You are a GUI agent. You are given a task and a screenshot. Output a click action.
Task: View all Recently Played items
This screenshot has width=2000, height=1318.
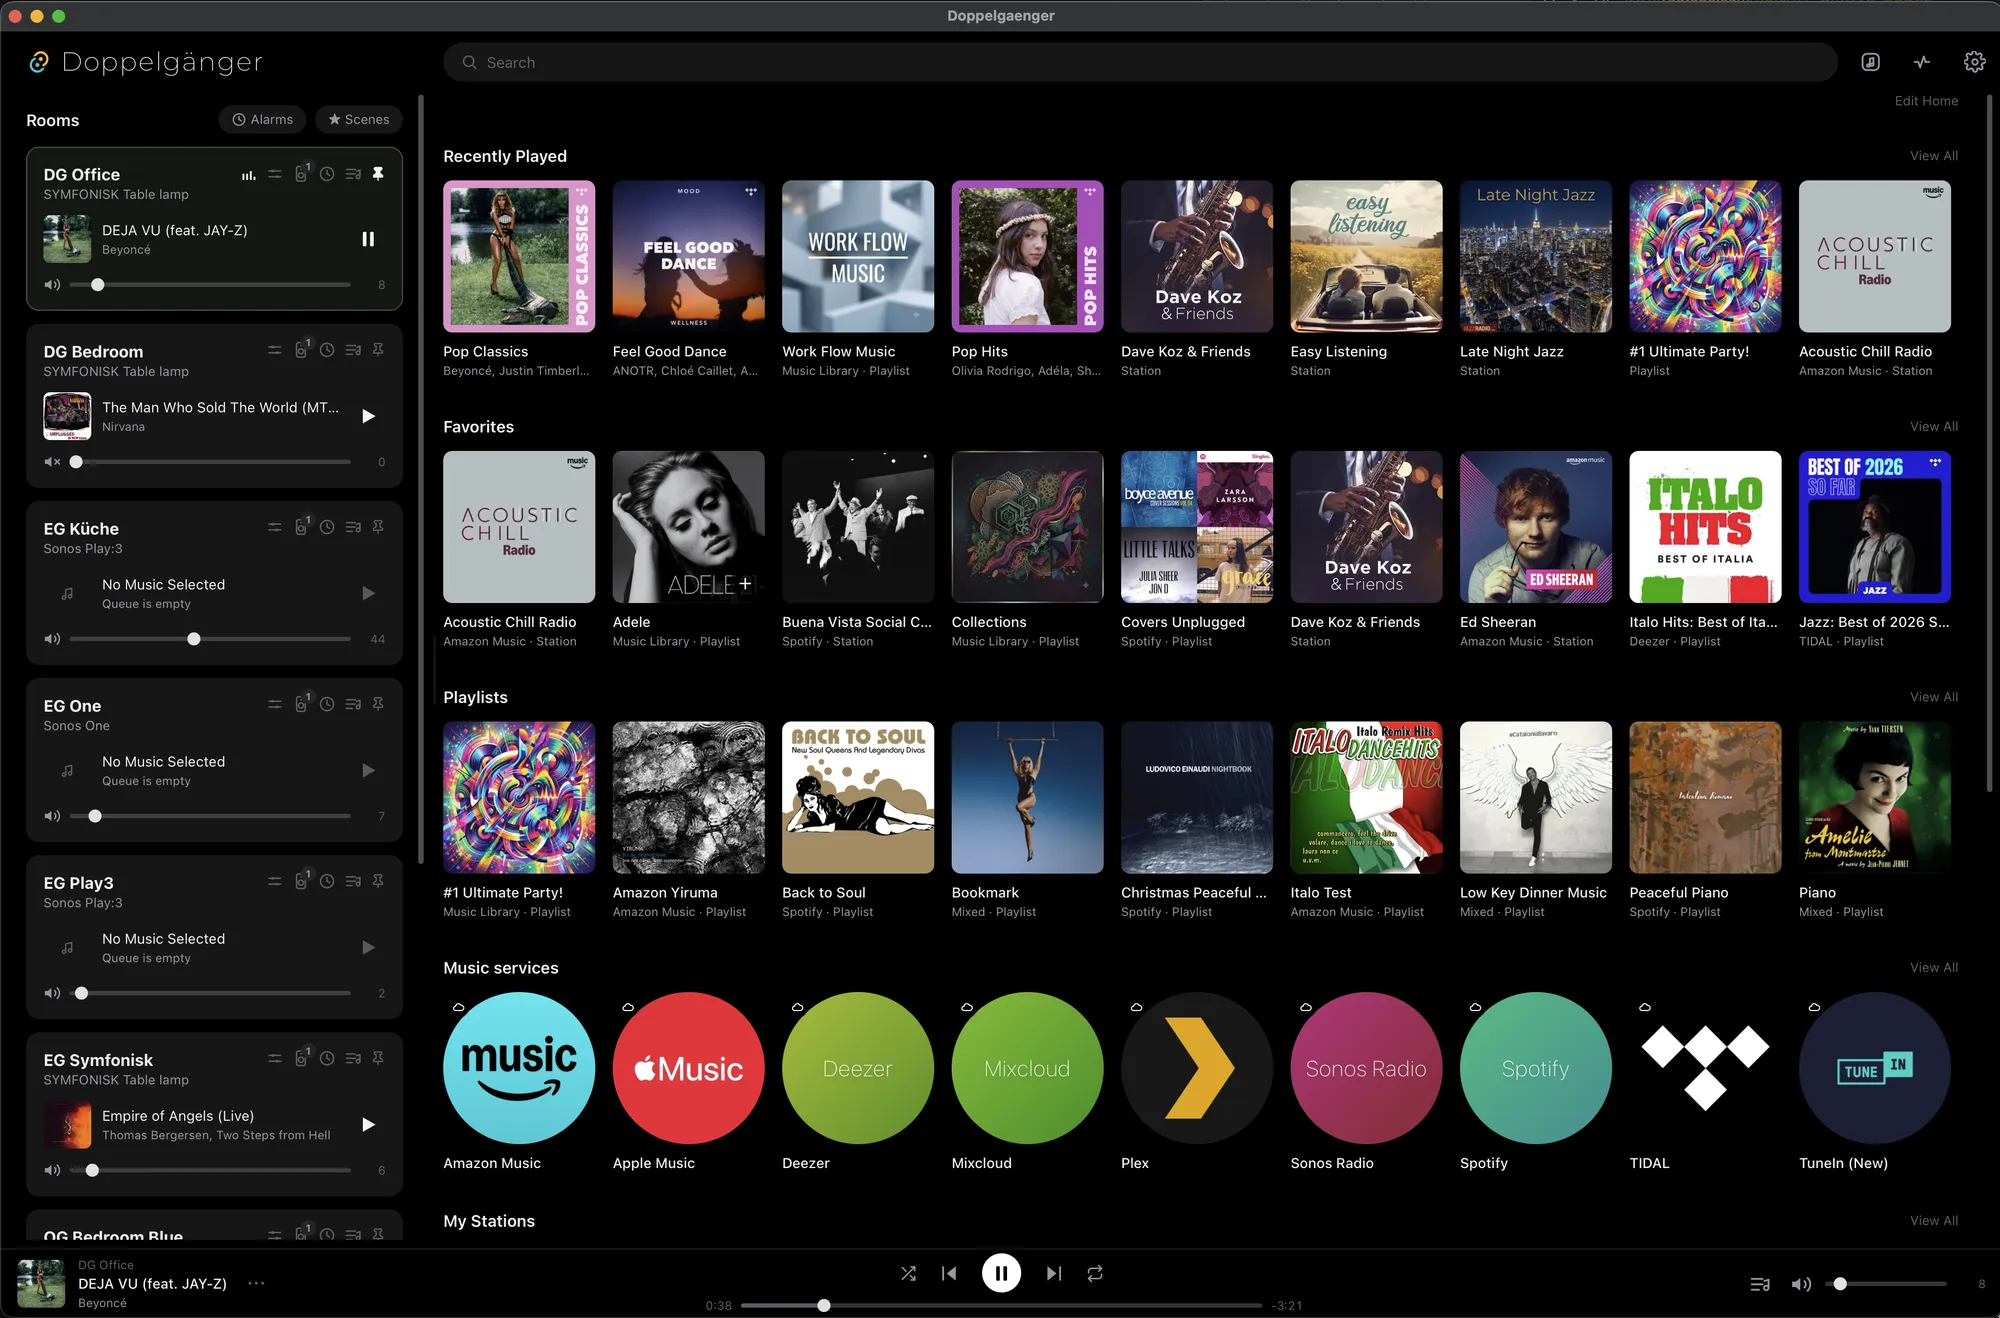[1934, 156]
